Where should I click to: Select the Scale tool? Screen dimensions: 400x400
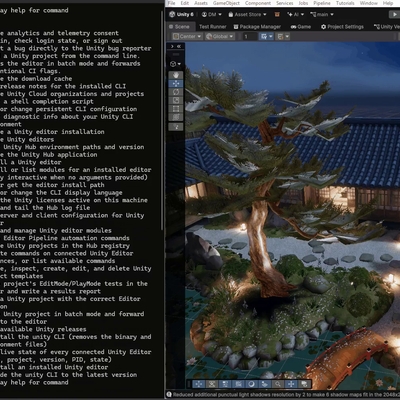176,100
